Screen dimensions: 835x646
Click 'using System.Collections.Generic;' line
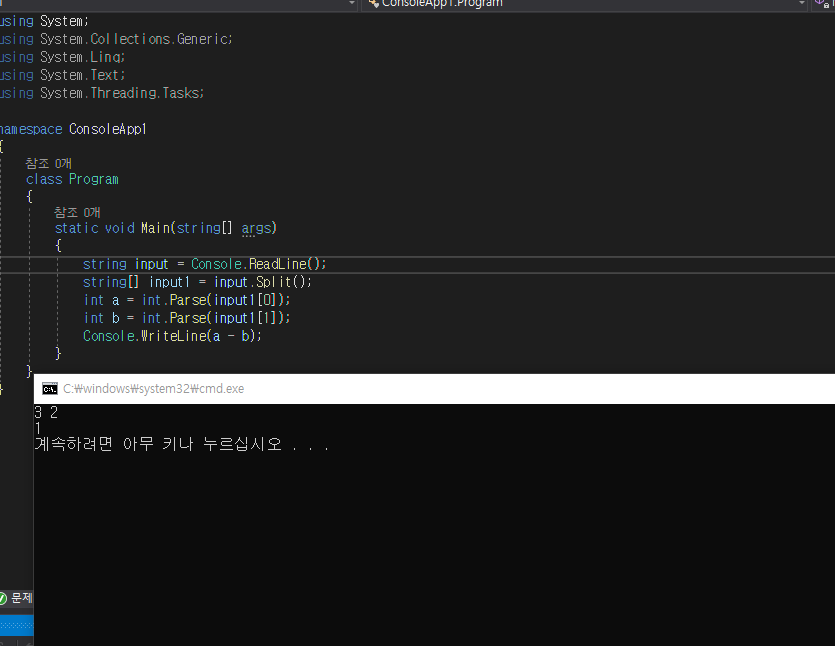(116, 39)
